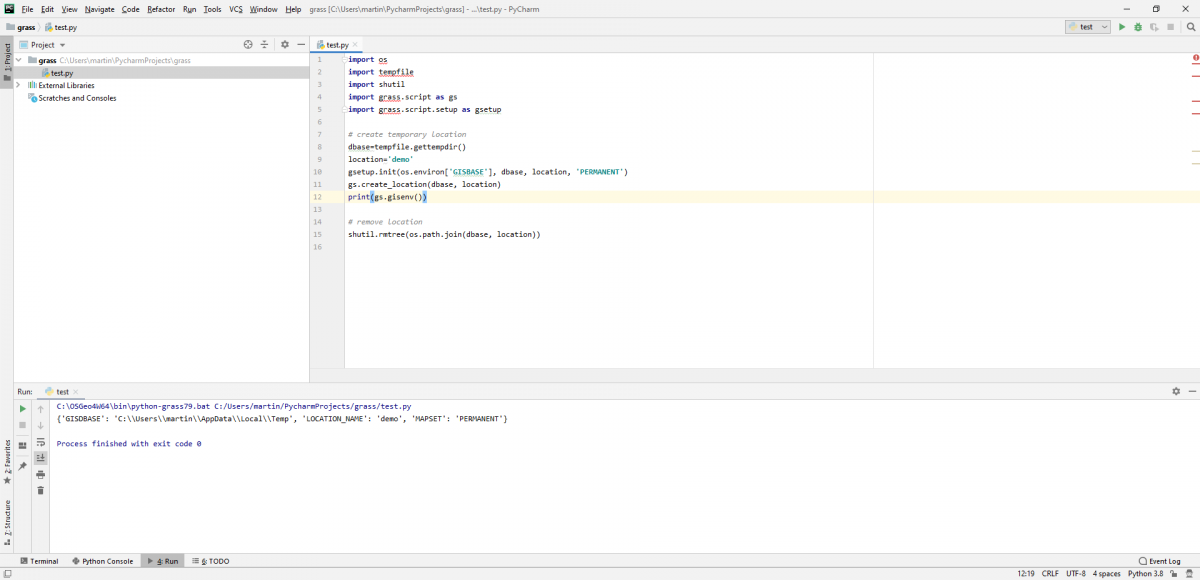Viewport: 1200px width, 580px height.
Task: Open Search Everywhere magnifier icon
Action: pyautogui.click(x=1188, y=27)
